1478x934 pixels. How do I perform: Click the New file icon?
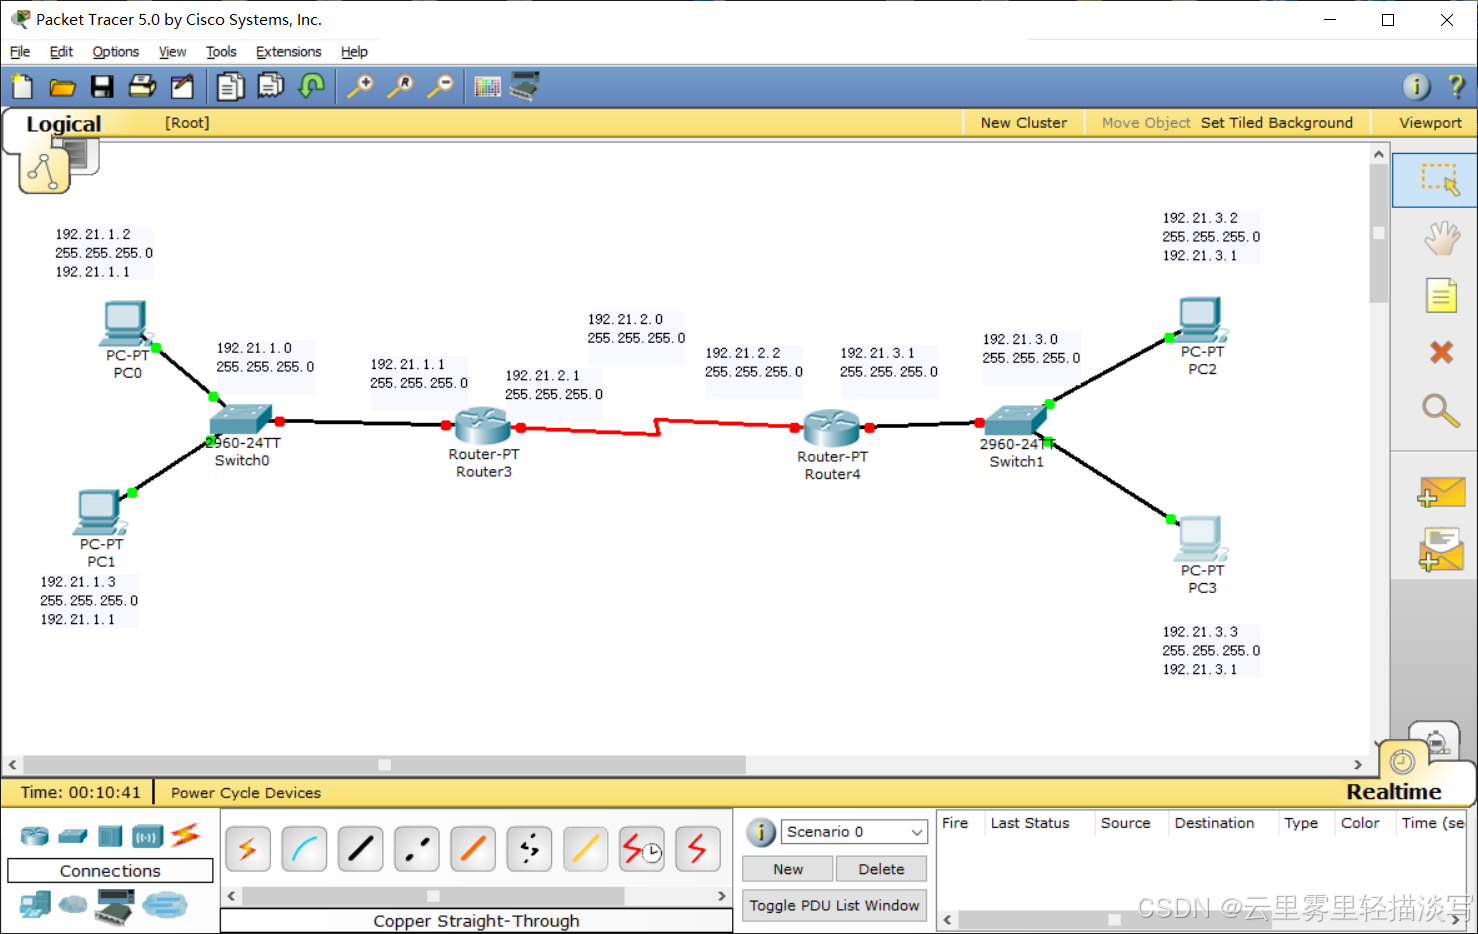coord(22,87)
